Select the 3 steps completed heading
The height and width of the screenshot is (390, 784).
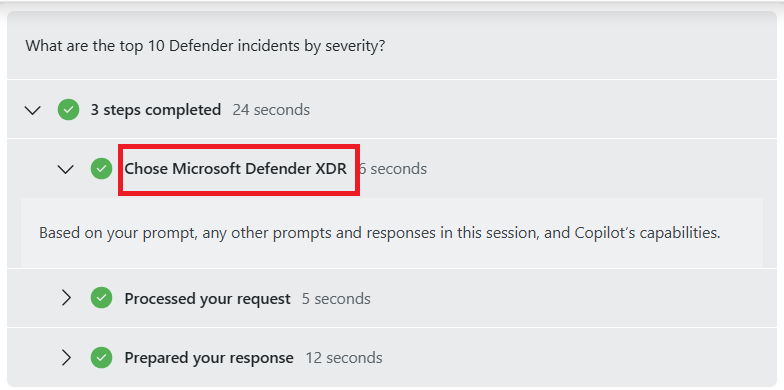(x=156, y=110)
